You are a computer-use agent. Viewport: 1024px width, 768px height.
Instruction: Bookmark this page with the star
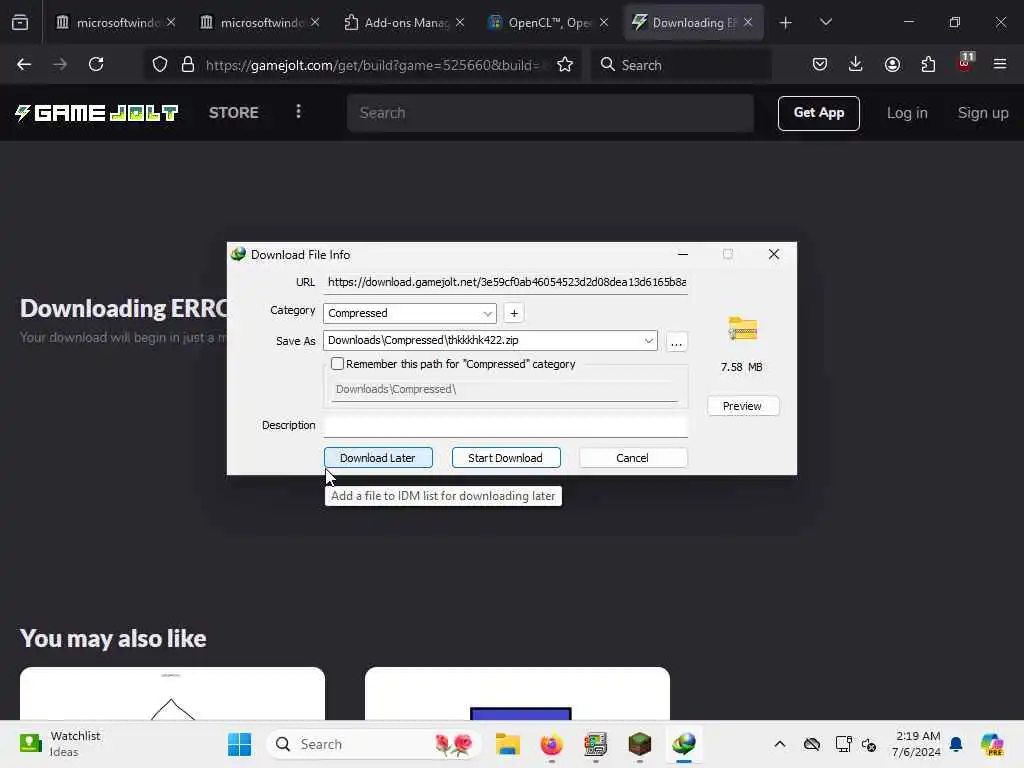[x=565, y=64]
